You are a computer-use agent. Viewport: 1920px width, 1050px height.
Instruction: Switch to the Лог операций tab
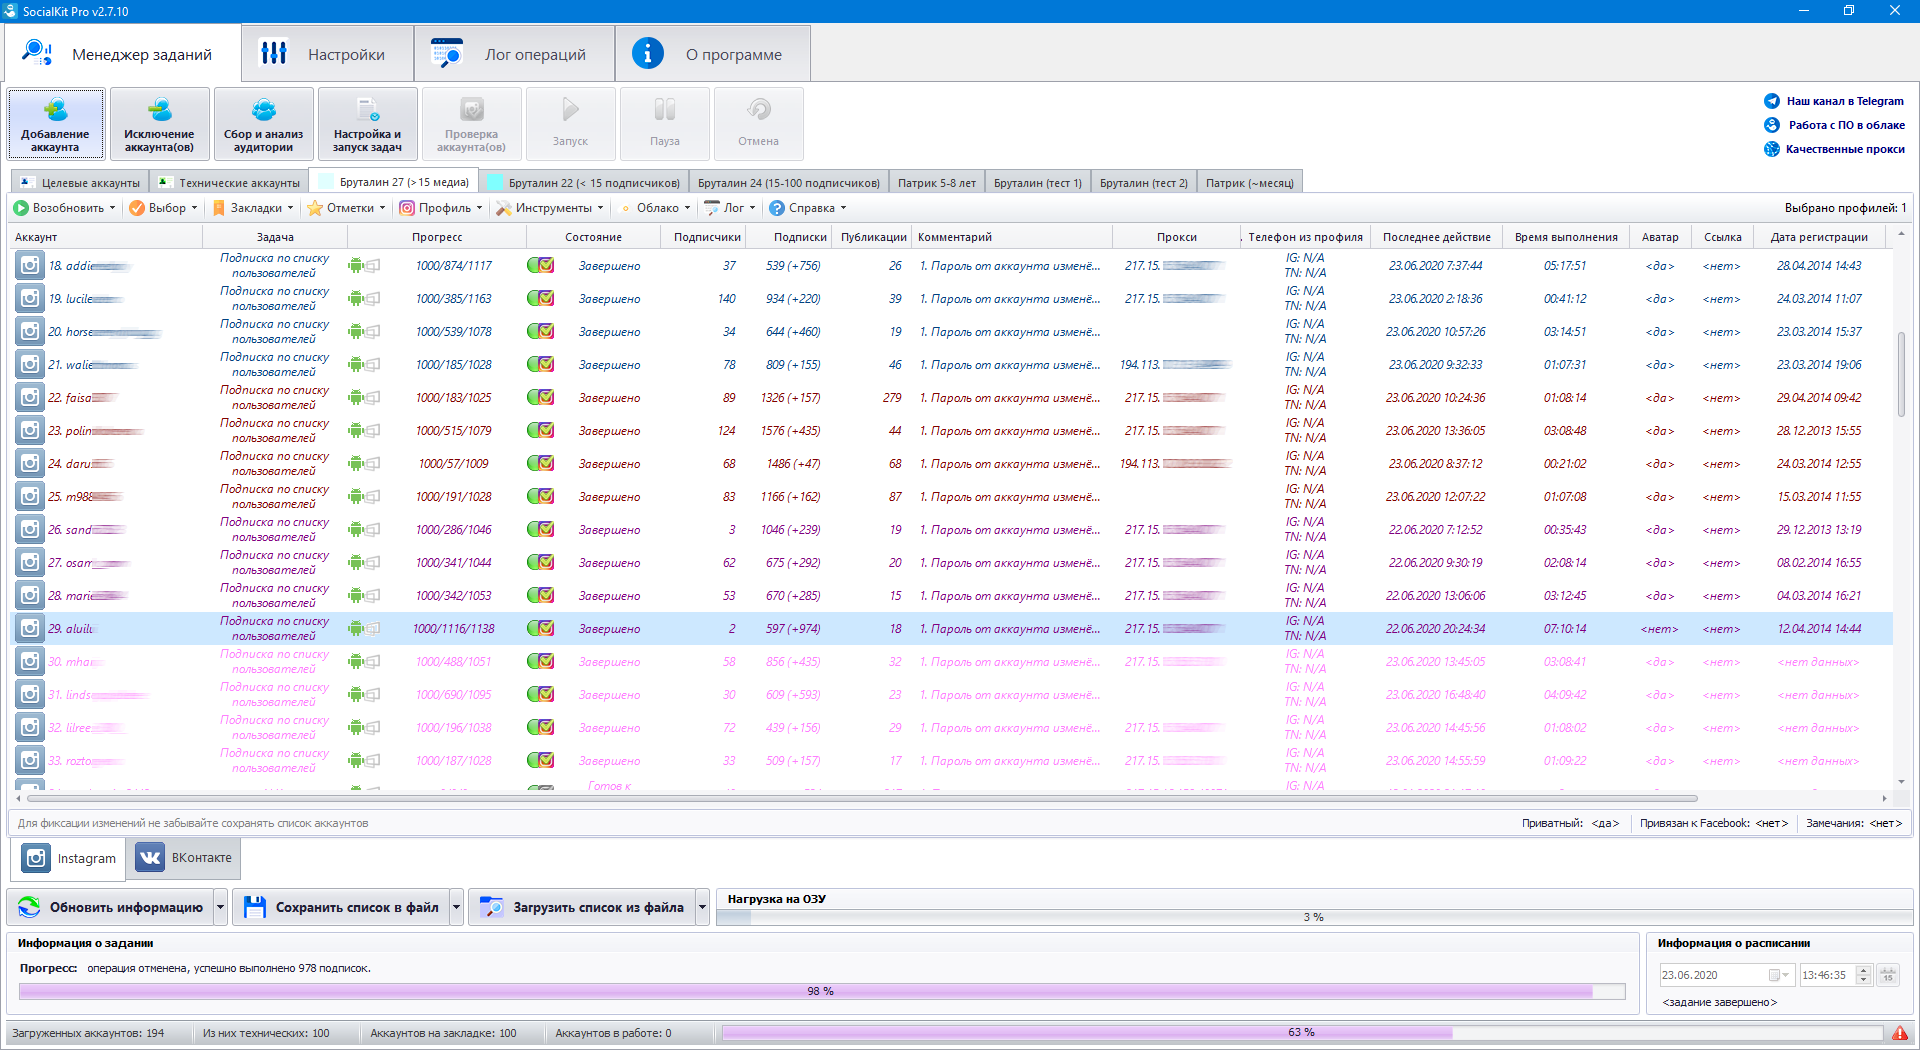coord(514,54)
